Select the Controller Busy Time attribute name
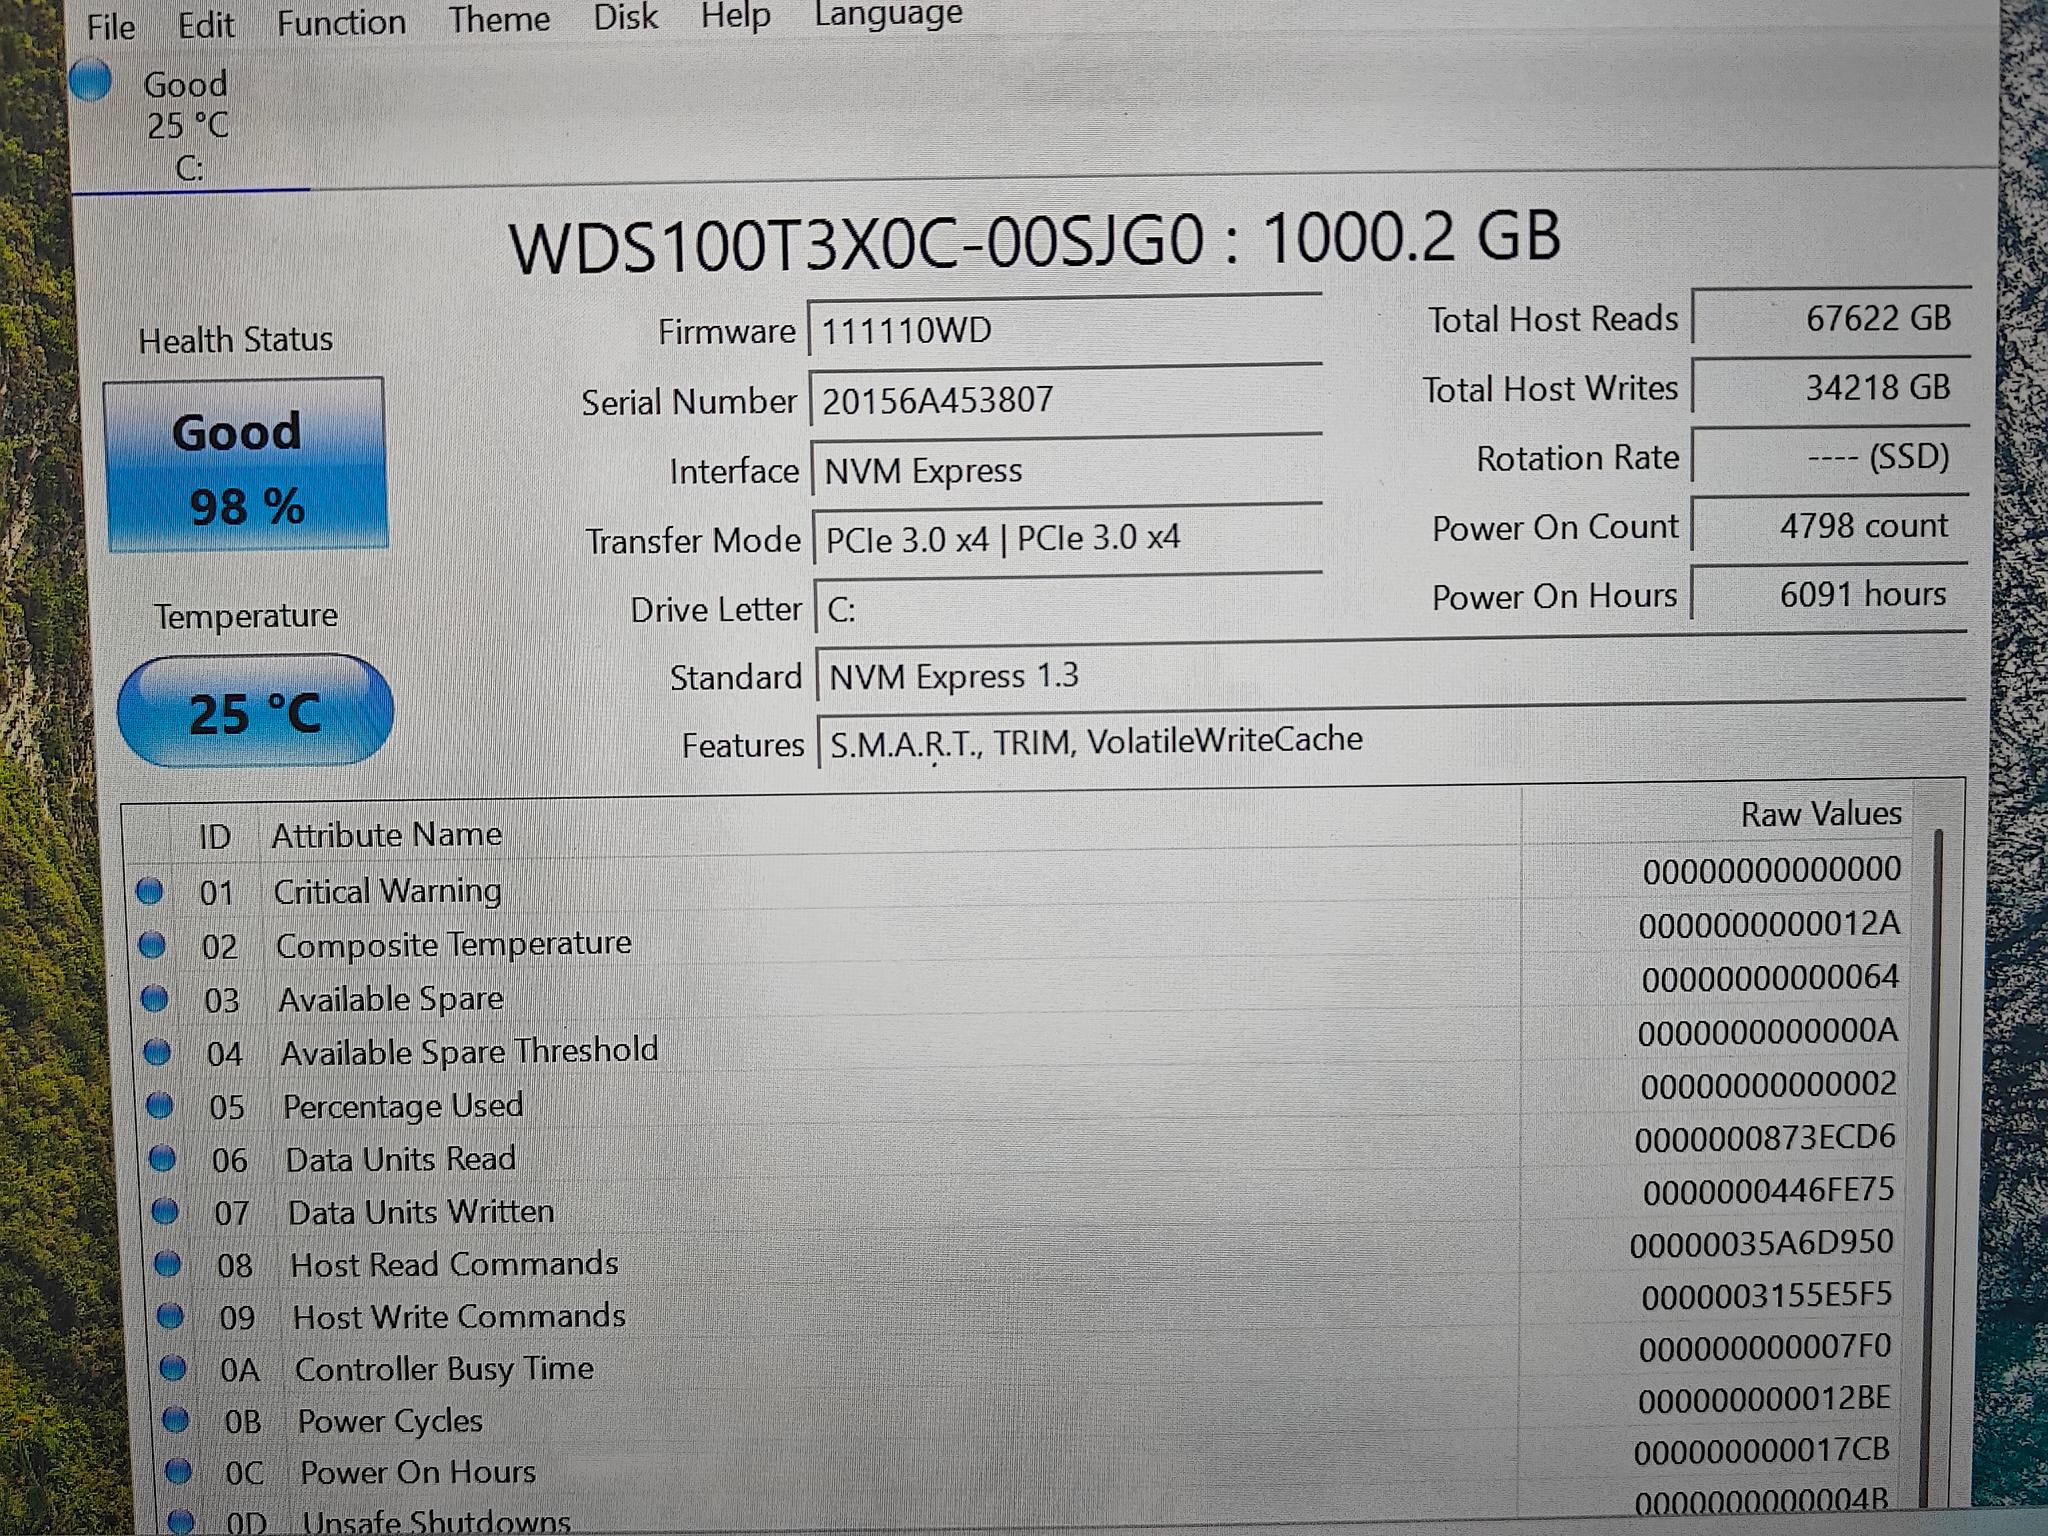Viewport: 2048px width, 1536px height. coord(444,1369)
